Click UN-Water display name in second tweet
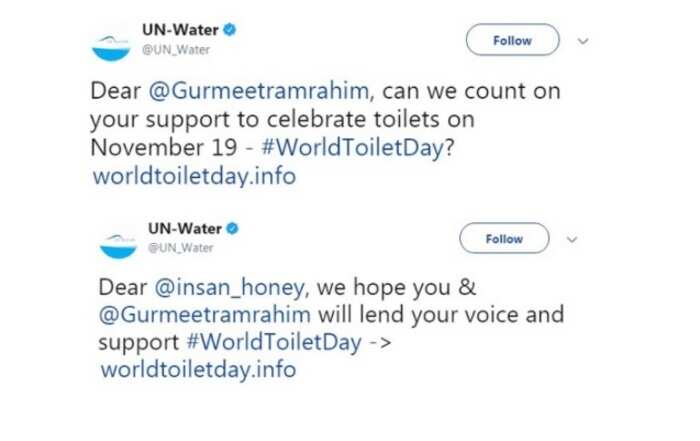 point(185,229)
